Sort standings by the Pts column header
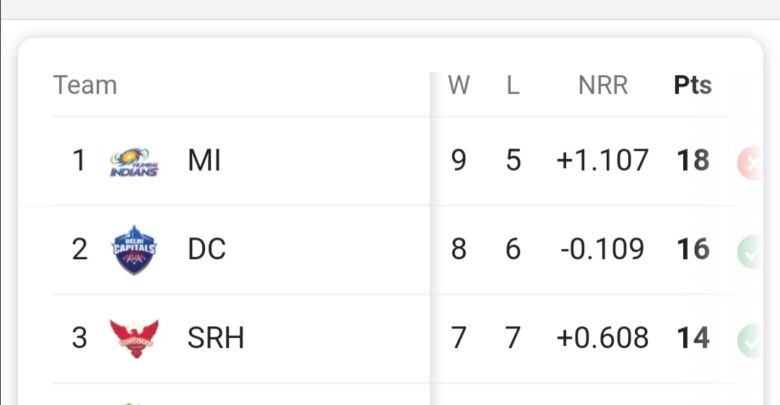The width and height of the screenshot is (780, 405). click(692, 85)
